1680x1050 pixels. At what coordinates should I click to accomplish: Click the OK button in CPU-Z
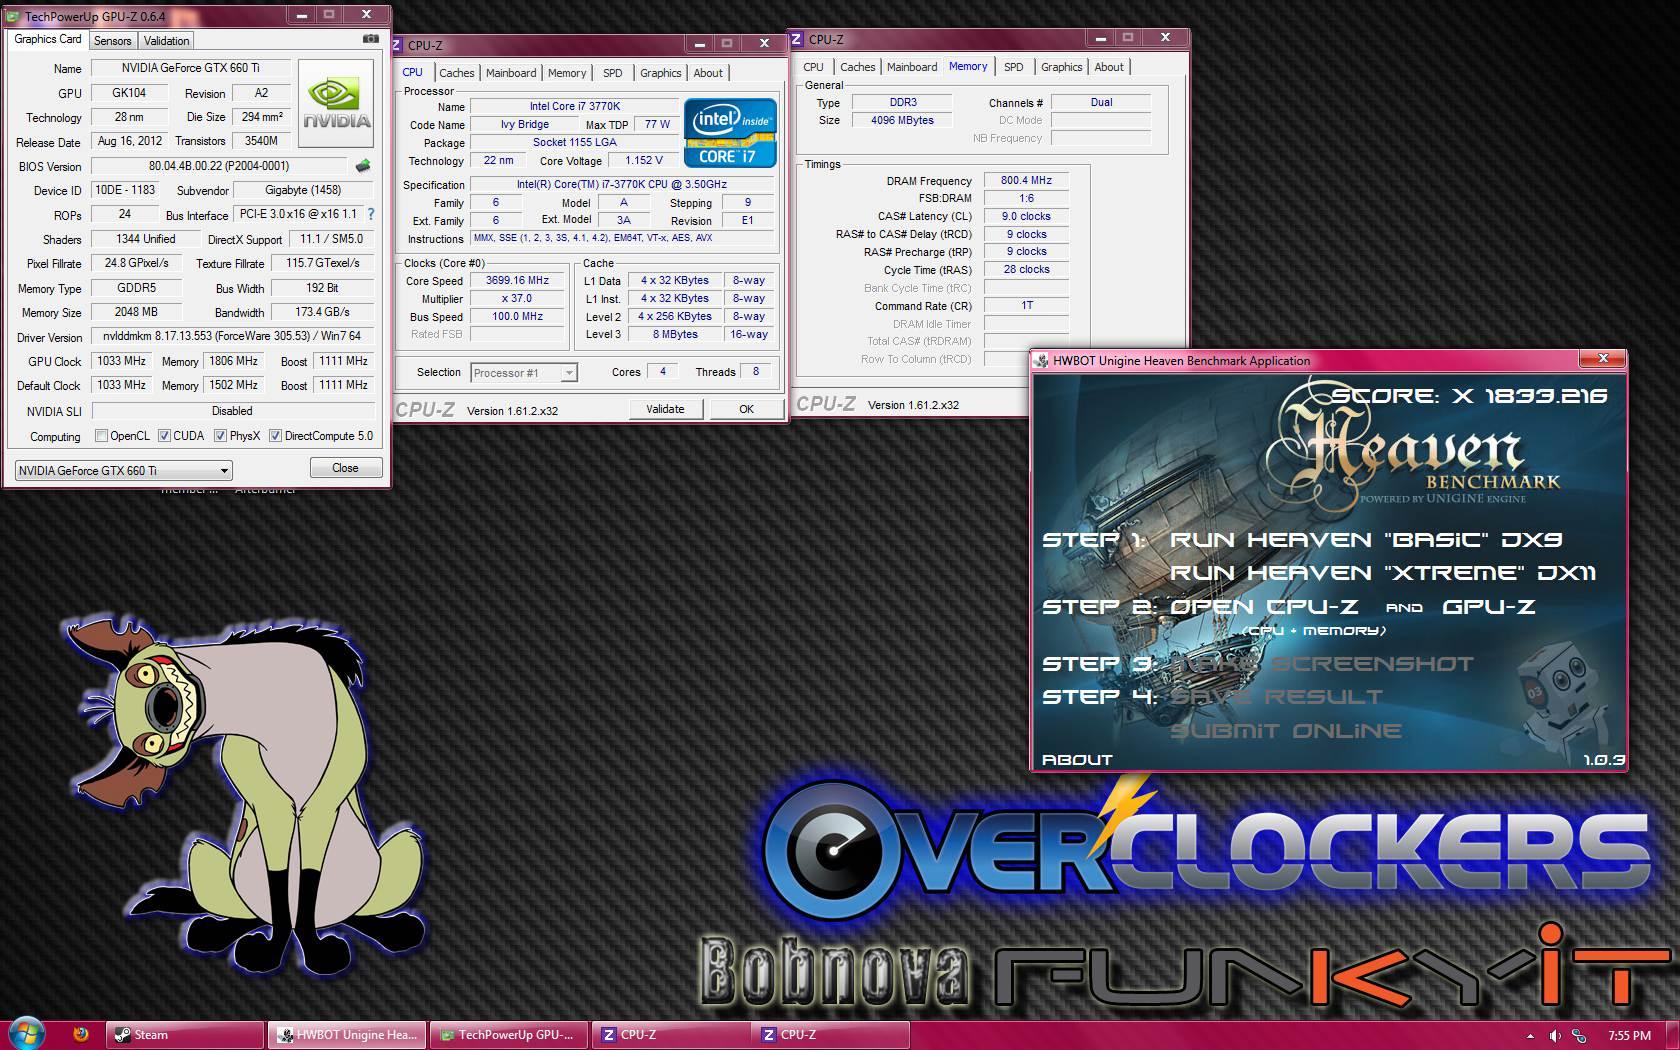pyautogui.click(x=746, y=409)
